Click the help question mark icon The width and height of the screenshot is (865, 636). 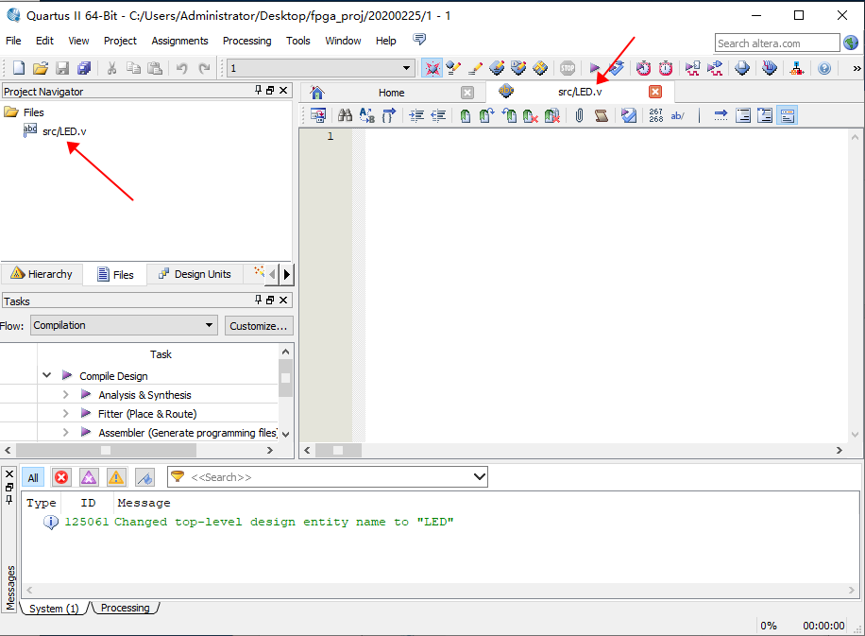(824, 68)
